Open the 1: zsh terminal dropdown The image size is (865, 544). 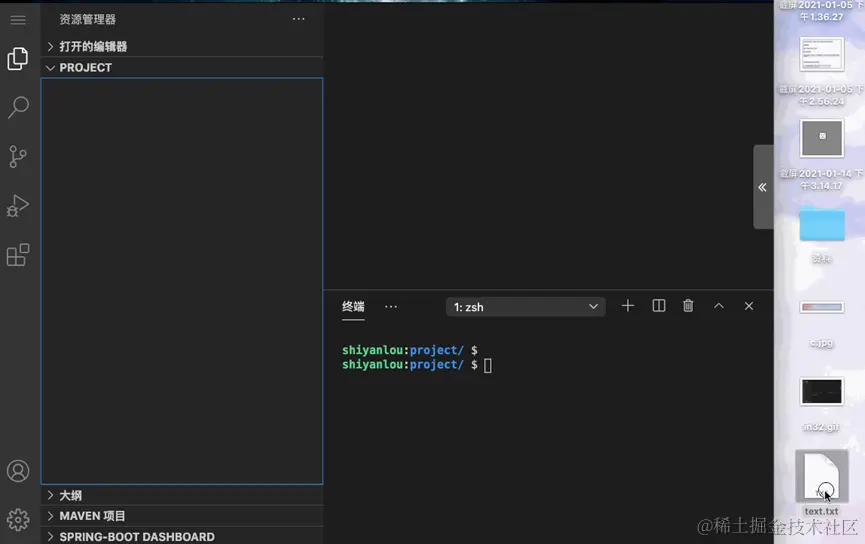coord(525,307)
